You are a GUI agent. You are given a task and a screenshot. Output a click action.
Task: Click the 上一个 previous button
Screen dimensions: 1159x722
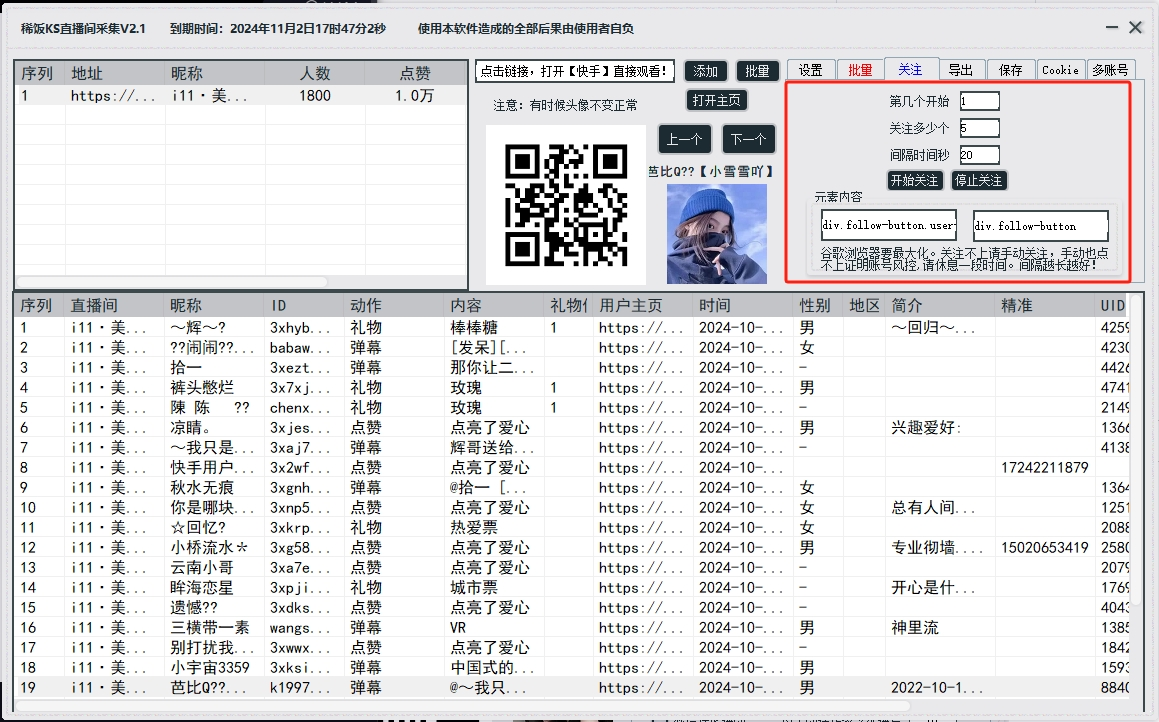684,139
